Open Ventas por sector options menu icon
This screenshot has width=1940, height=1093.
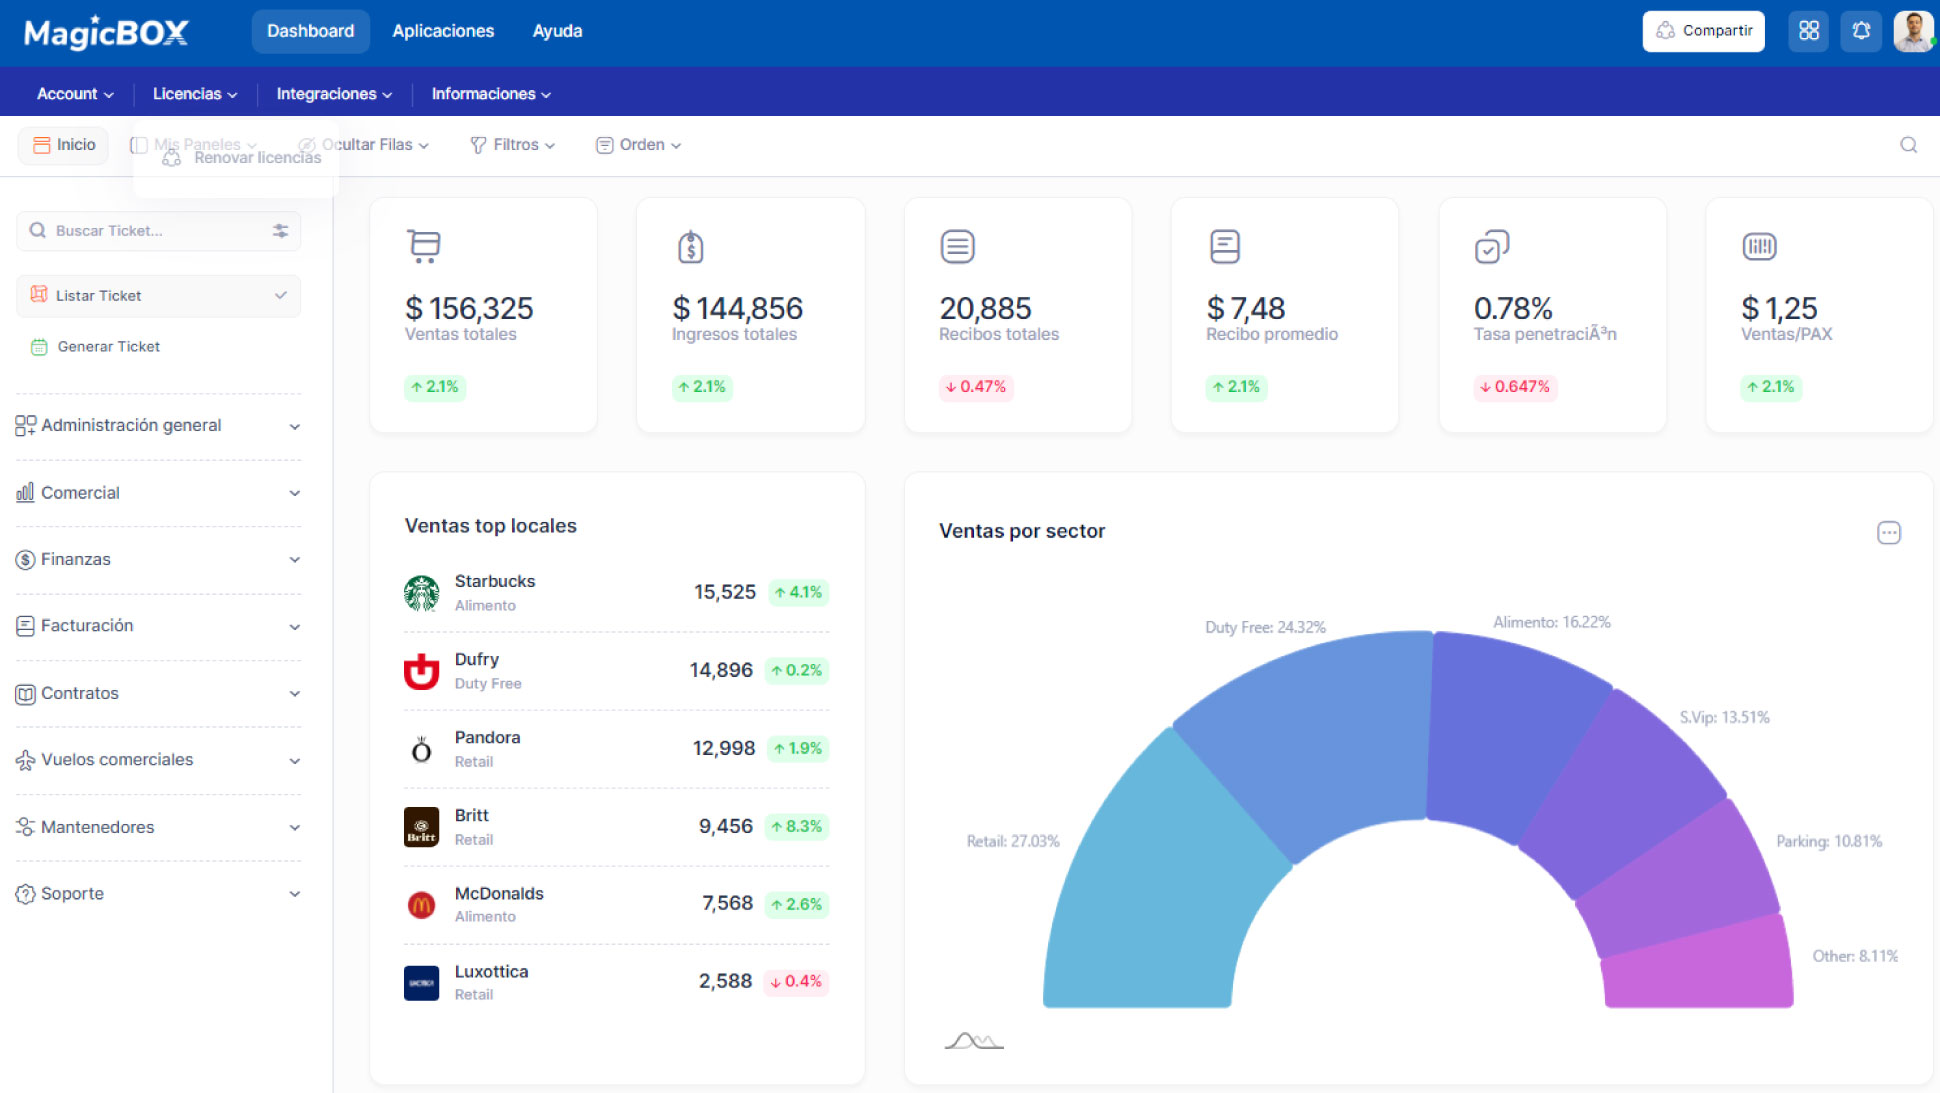[x=1888, y=533]
